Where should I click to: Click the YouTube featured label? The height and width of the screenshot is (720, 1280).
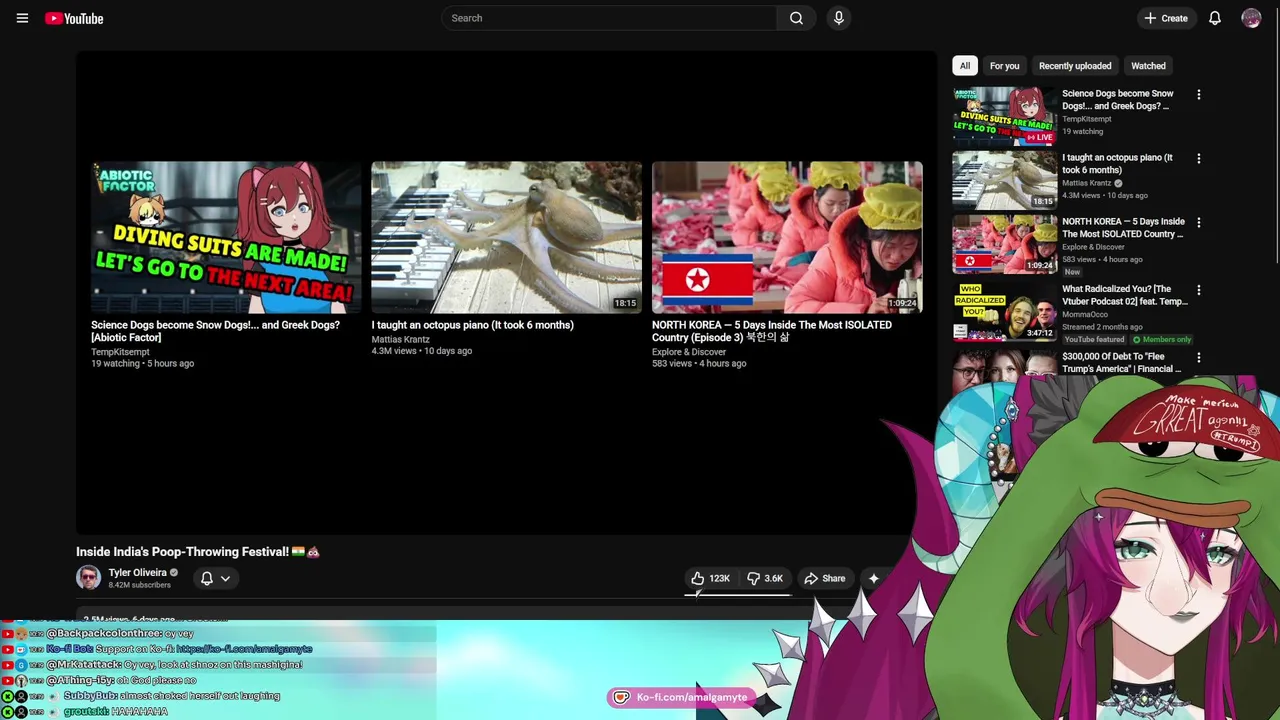1093,339
